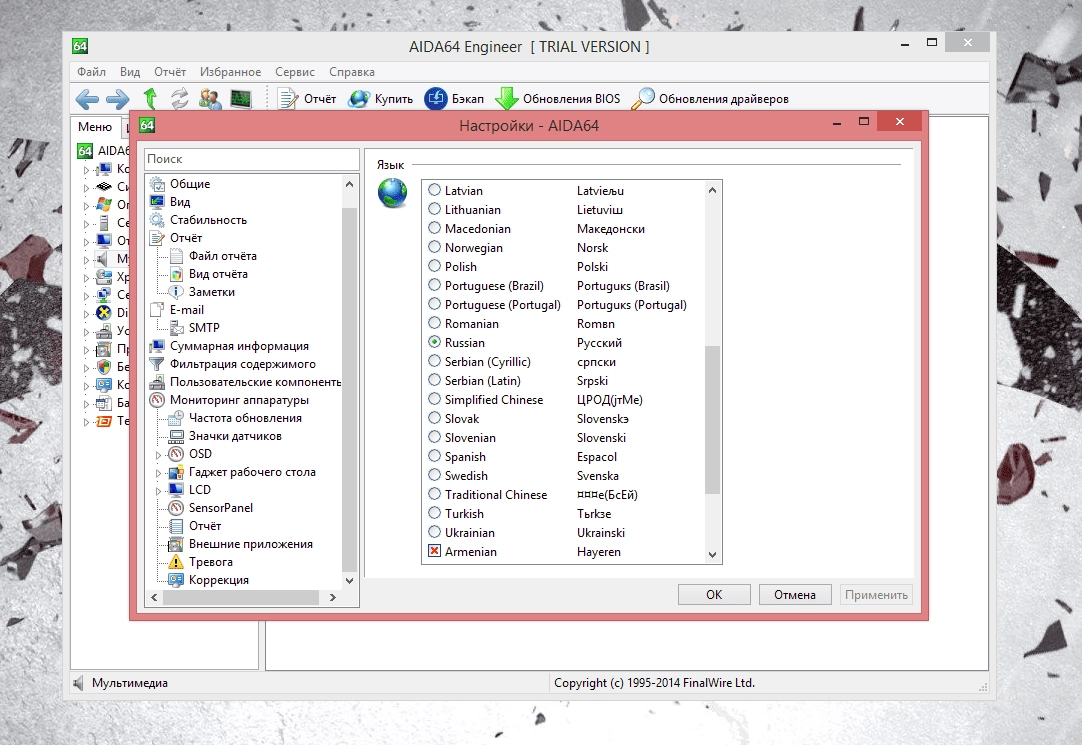The height and width of the screenshot is (745, 1082).
Task: Click the forward arrow in main toolbar
Action: coord(117,99)
